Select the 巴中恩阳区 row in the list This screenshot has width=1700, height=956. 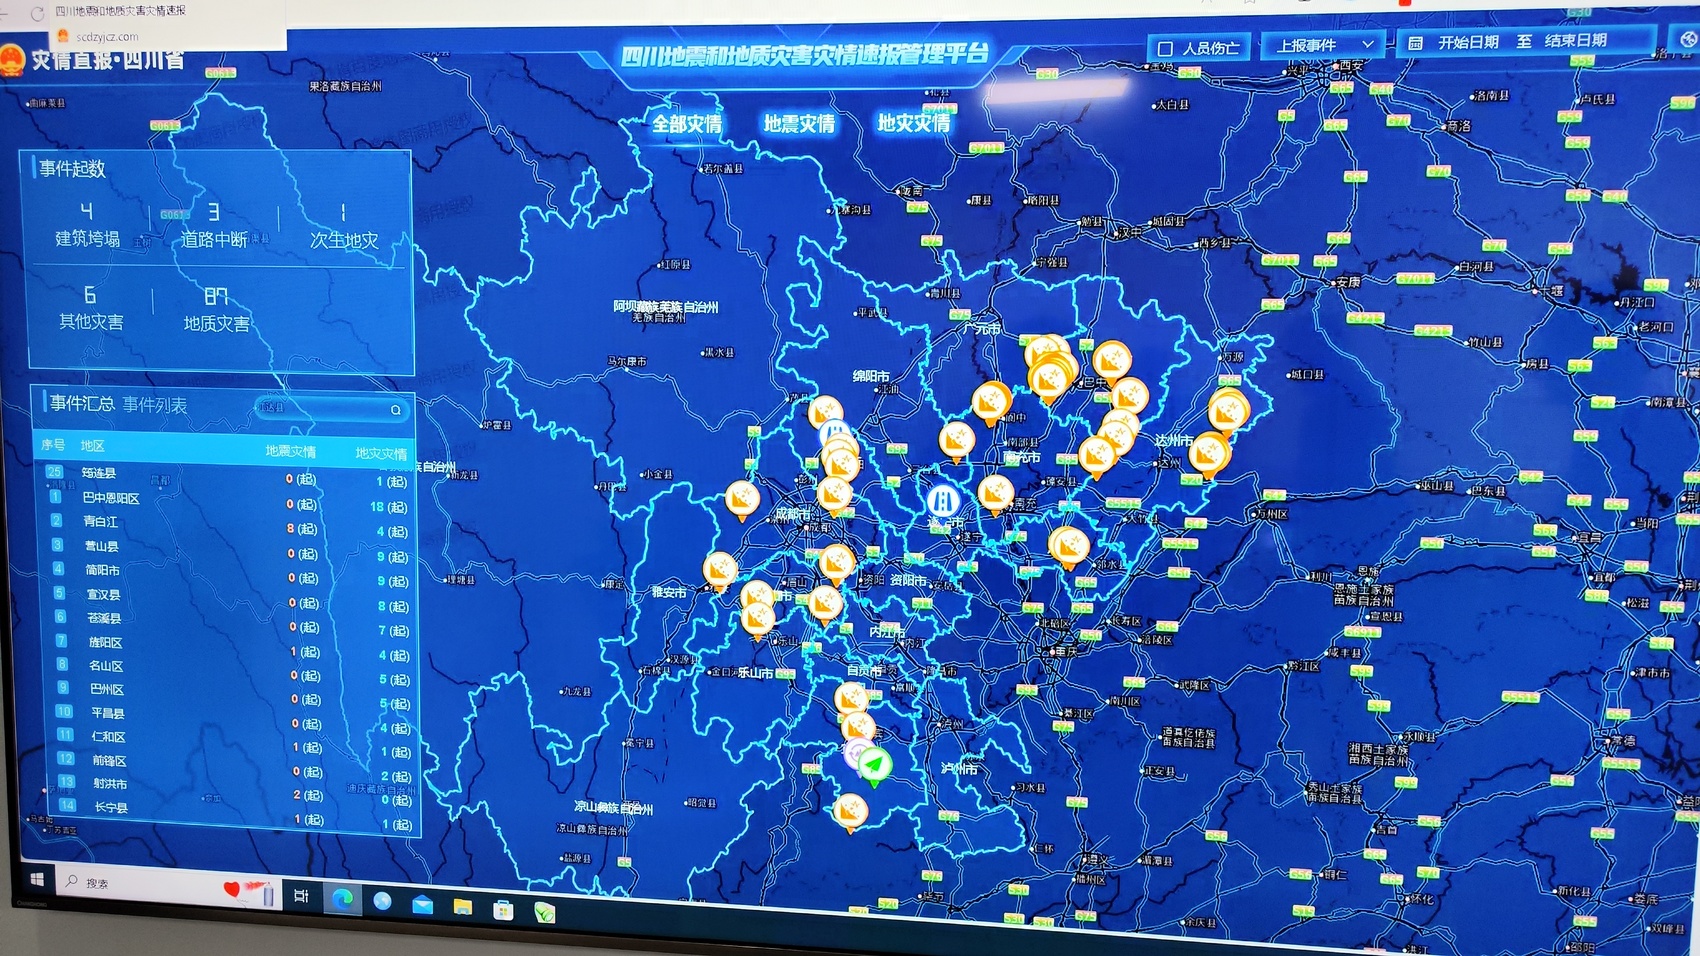click(x=110, y=498)
